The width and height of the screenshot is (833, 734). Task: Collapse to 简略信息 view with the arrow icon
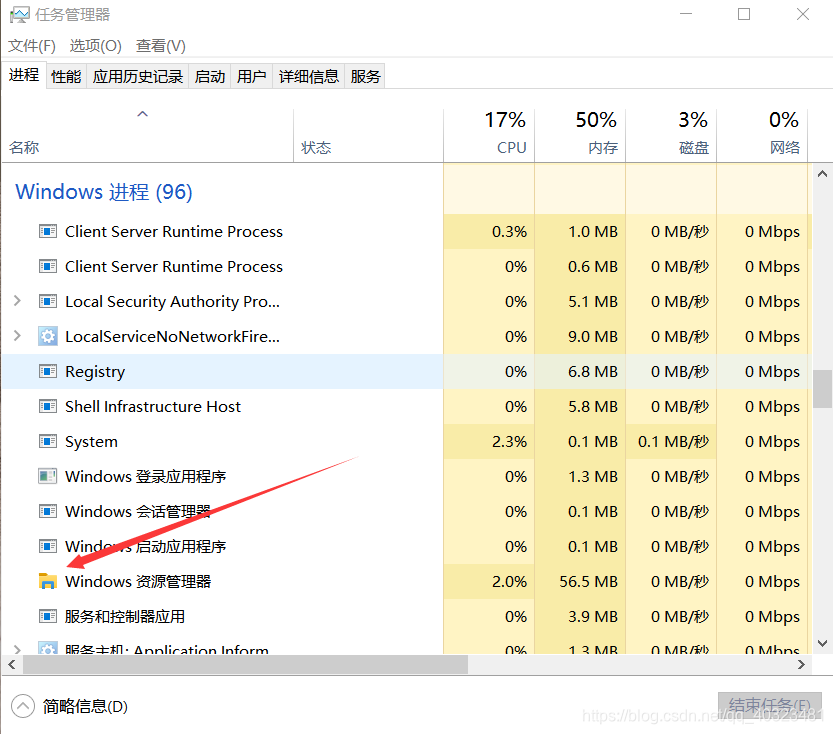[23, 706]
